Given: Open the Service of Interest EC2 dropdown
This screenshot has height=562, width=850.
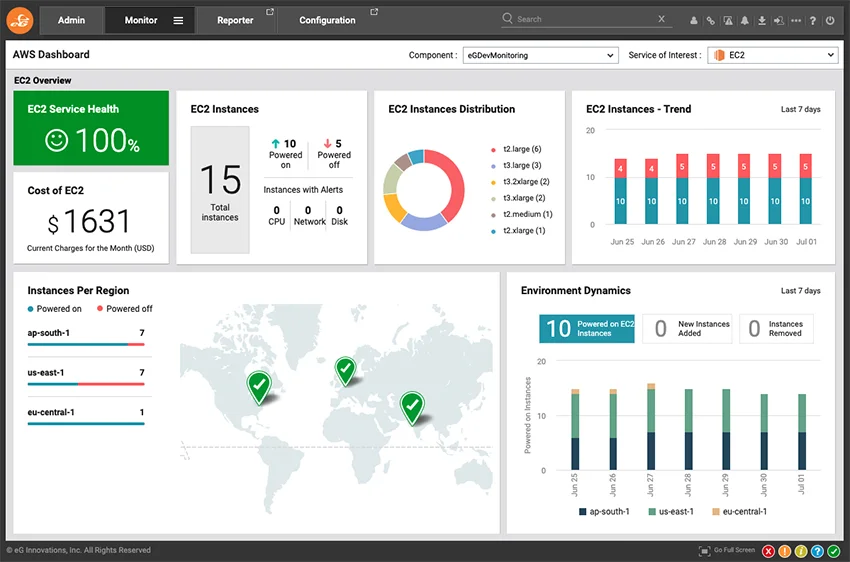Looking at the screenshot, I should point(773,55).
